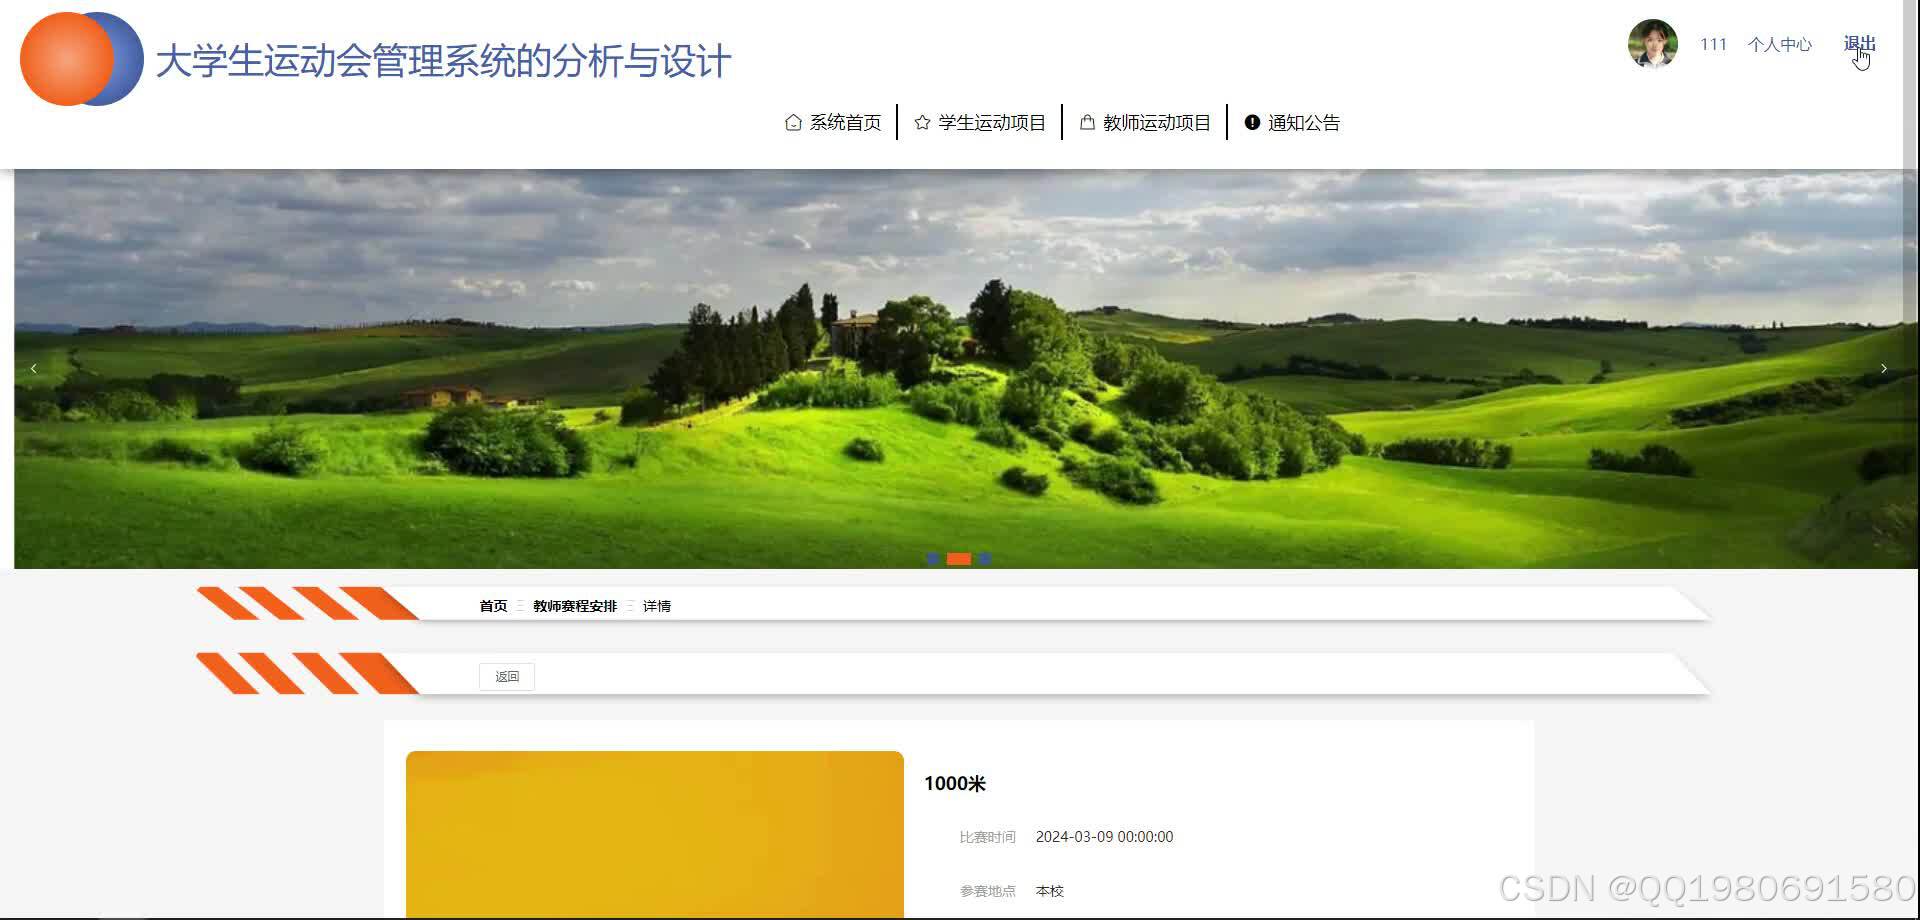Open the orange-blue site logo

point(80,58)
